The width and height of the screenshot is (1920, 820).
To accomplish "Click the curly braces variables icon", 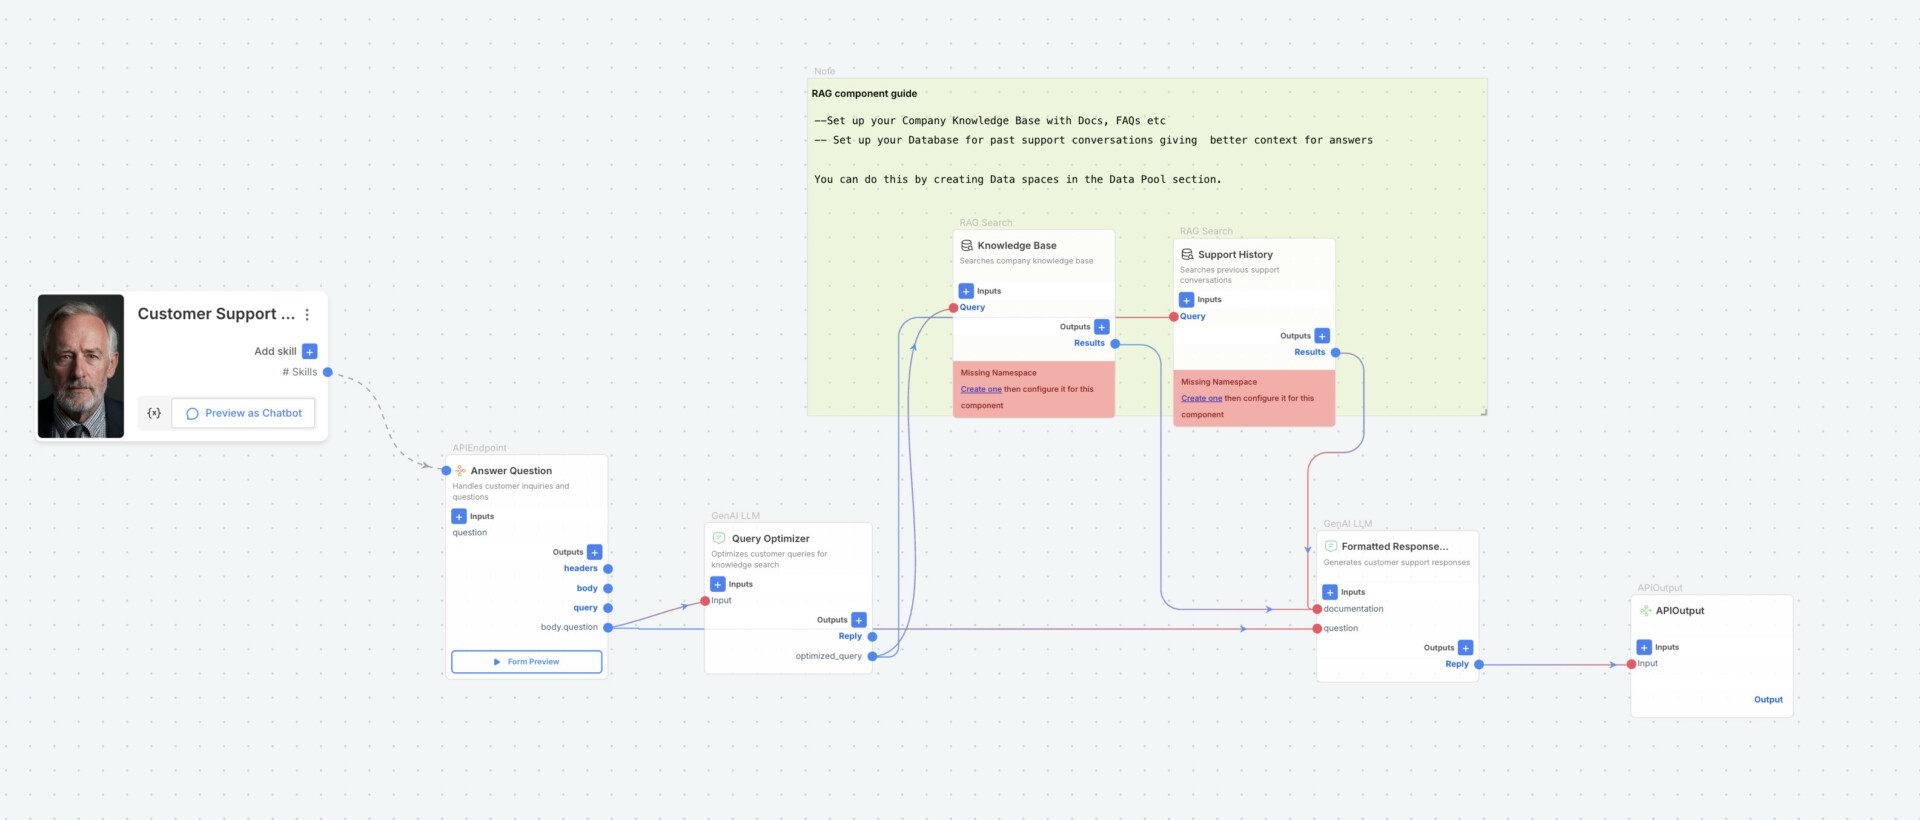I will tap(154, 413).
